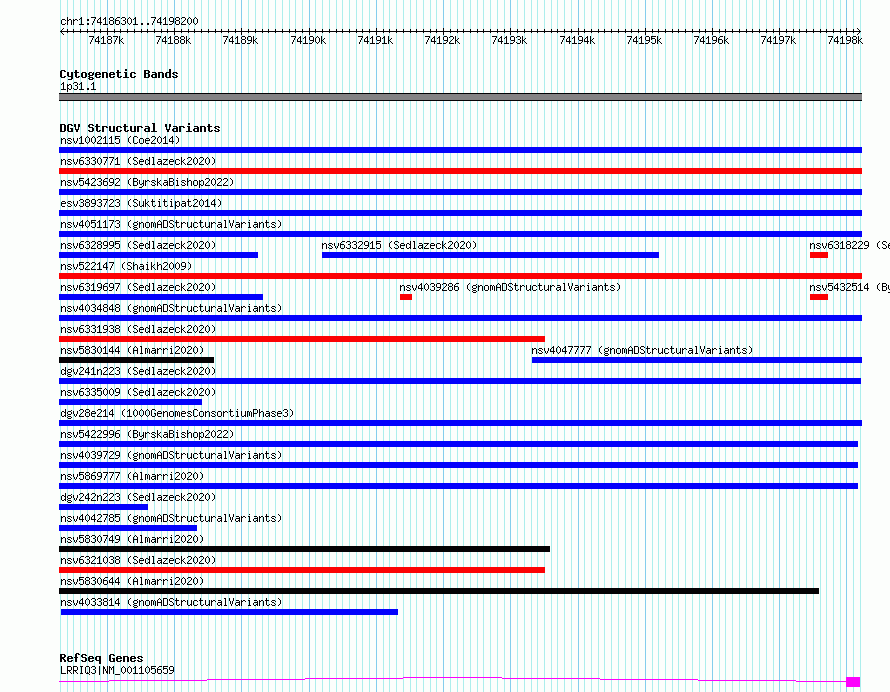Open dgv242n223 (Sedlazeck2020) variant
890x692 pixels.
click(x=138, y=497)
